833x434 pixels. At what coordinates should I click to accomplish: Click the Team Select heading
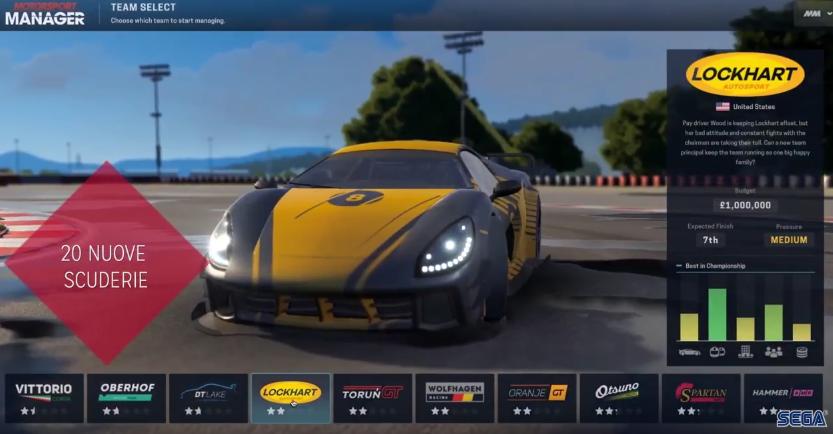point(143,7)
